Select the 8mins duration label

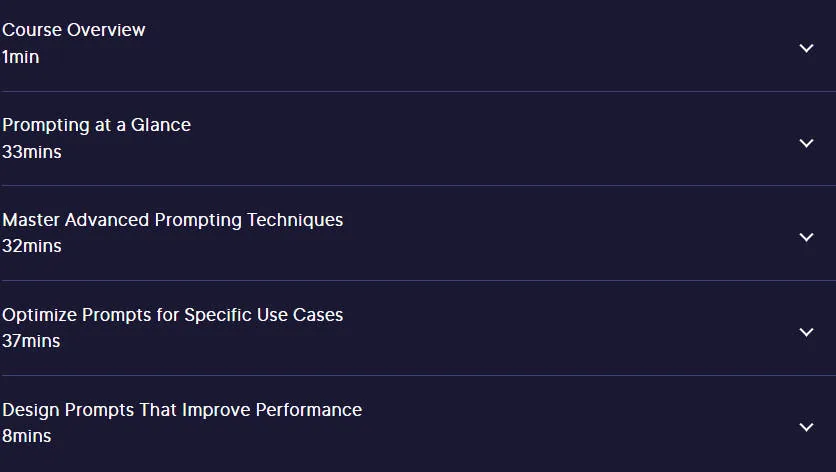tap(27, 436)
